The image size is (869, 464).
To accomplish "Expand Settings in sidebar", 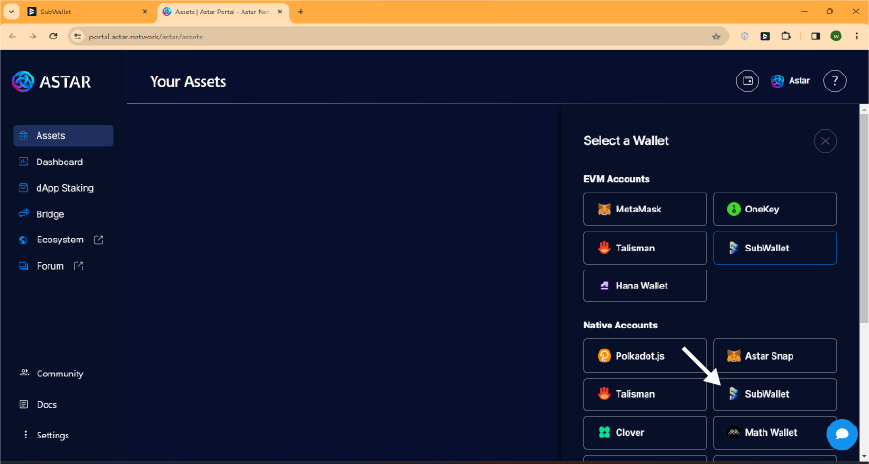I will click(52, 435).
